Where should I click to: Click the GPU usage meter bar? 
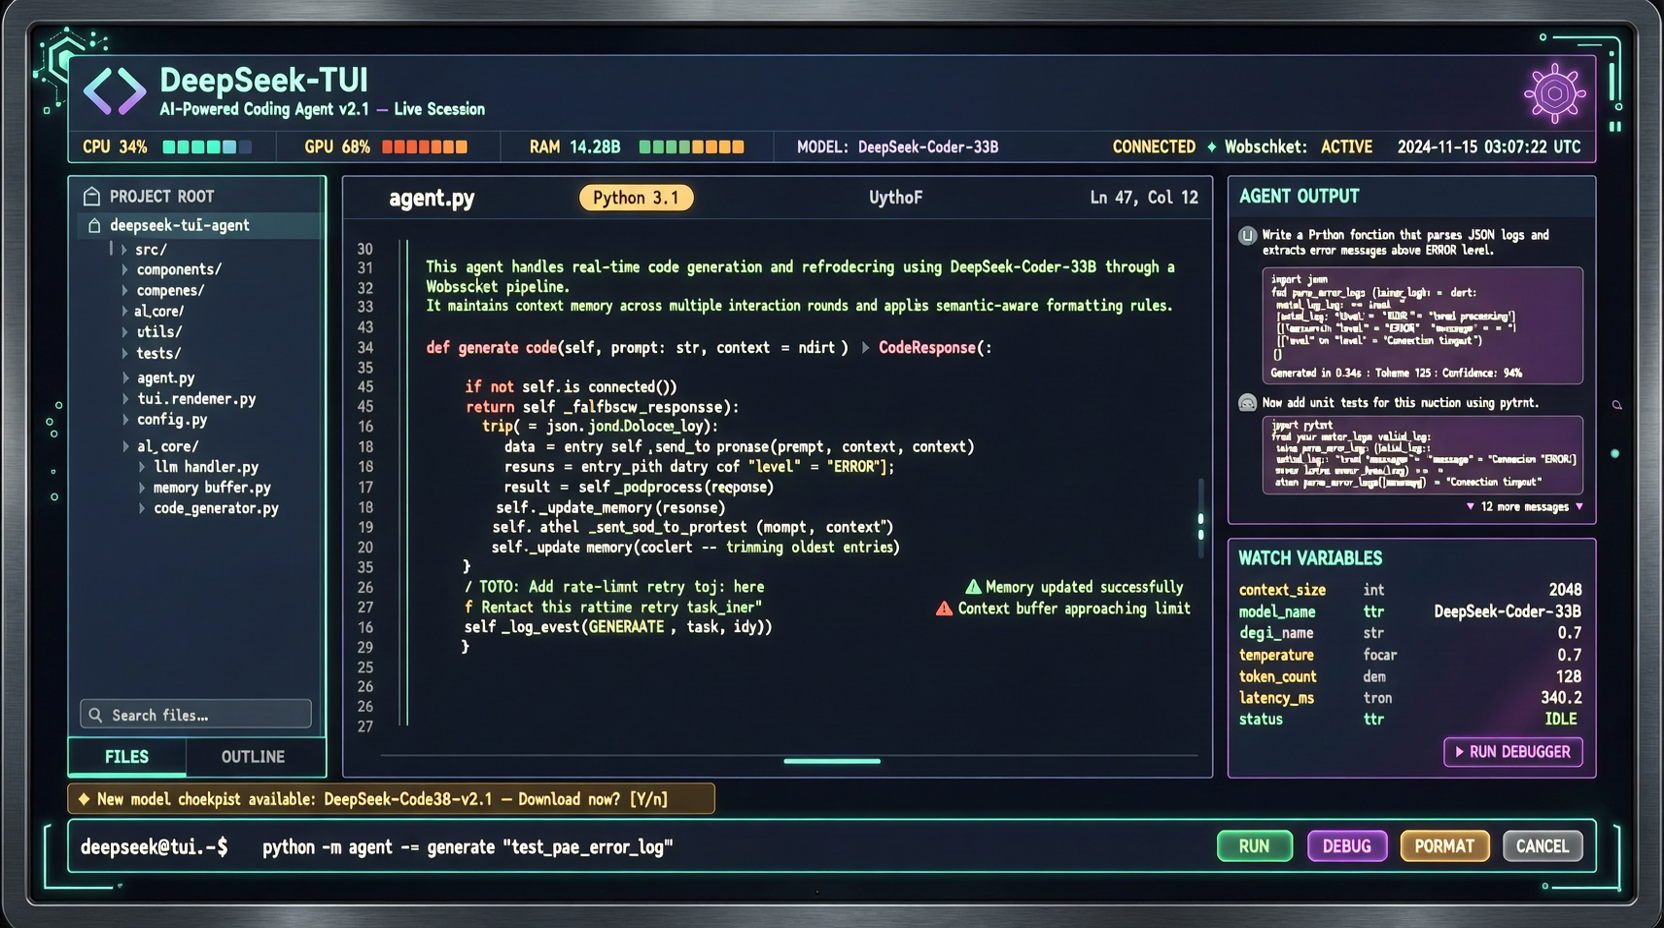pyautogui.click(x=425, y=147)
